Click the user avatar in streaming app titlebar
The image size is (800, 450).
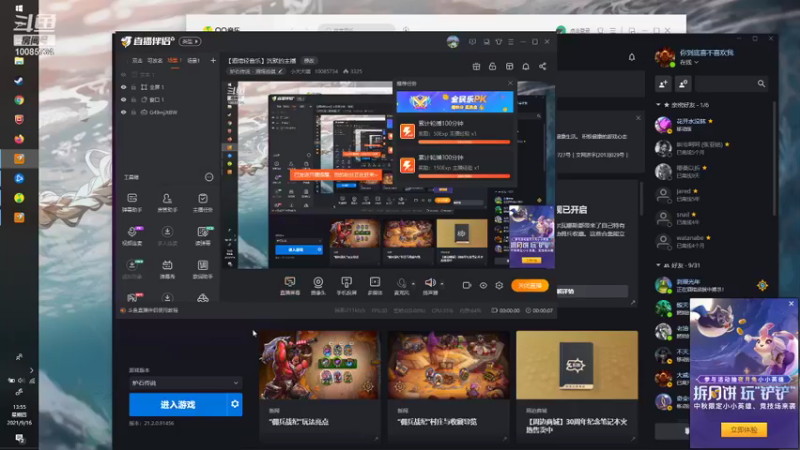point(453,42)
